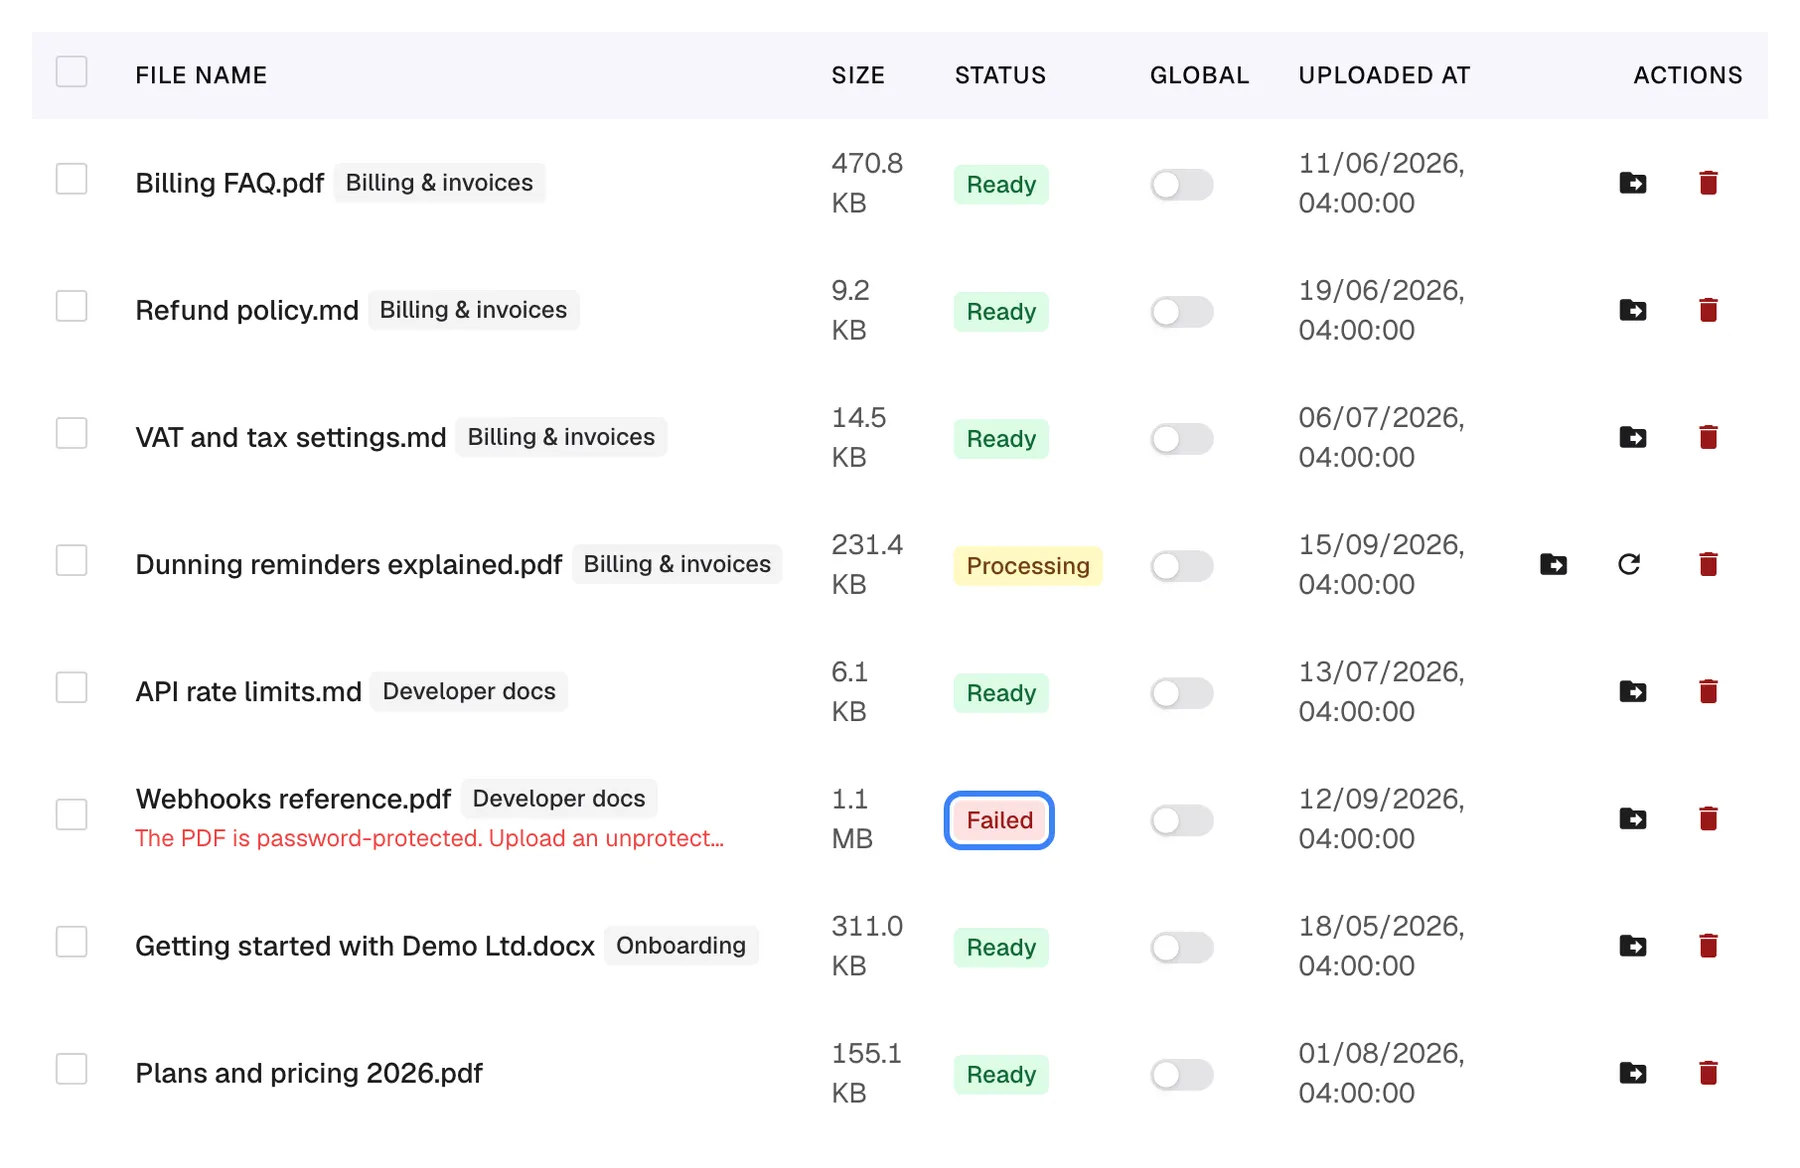The image size is (1800, 1168).
Task: Move Refund policy.md to folder icon
Action: (x=1632, y=310)
